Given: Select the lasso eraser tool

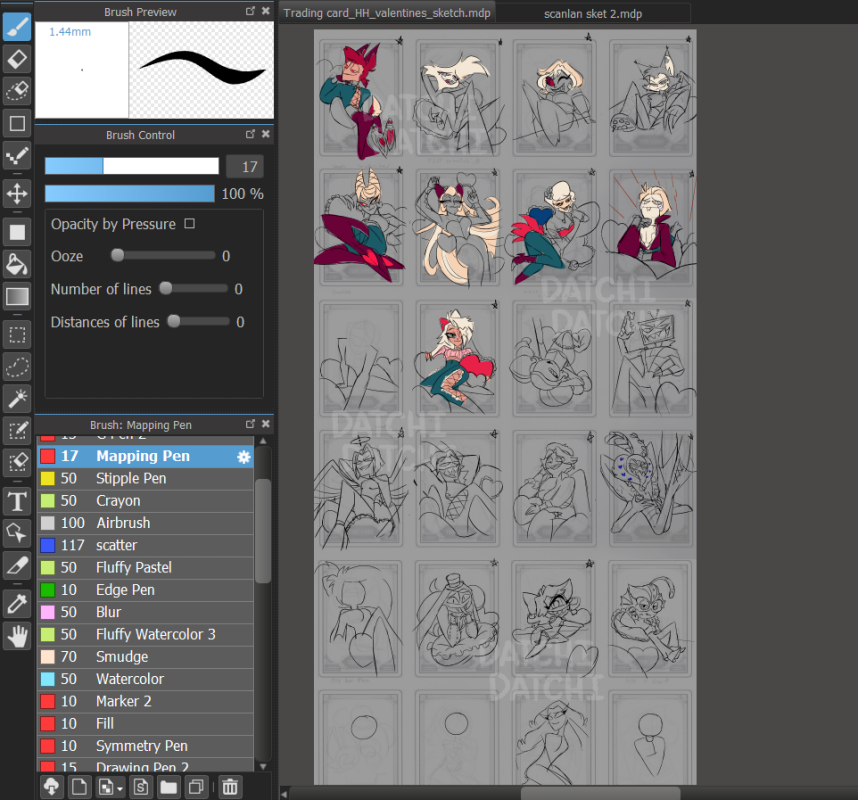Looking at the screenshot, I should [17, 91].
